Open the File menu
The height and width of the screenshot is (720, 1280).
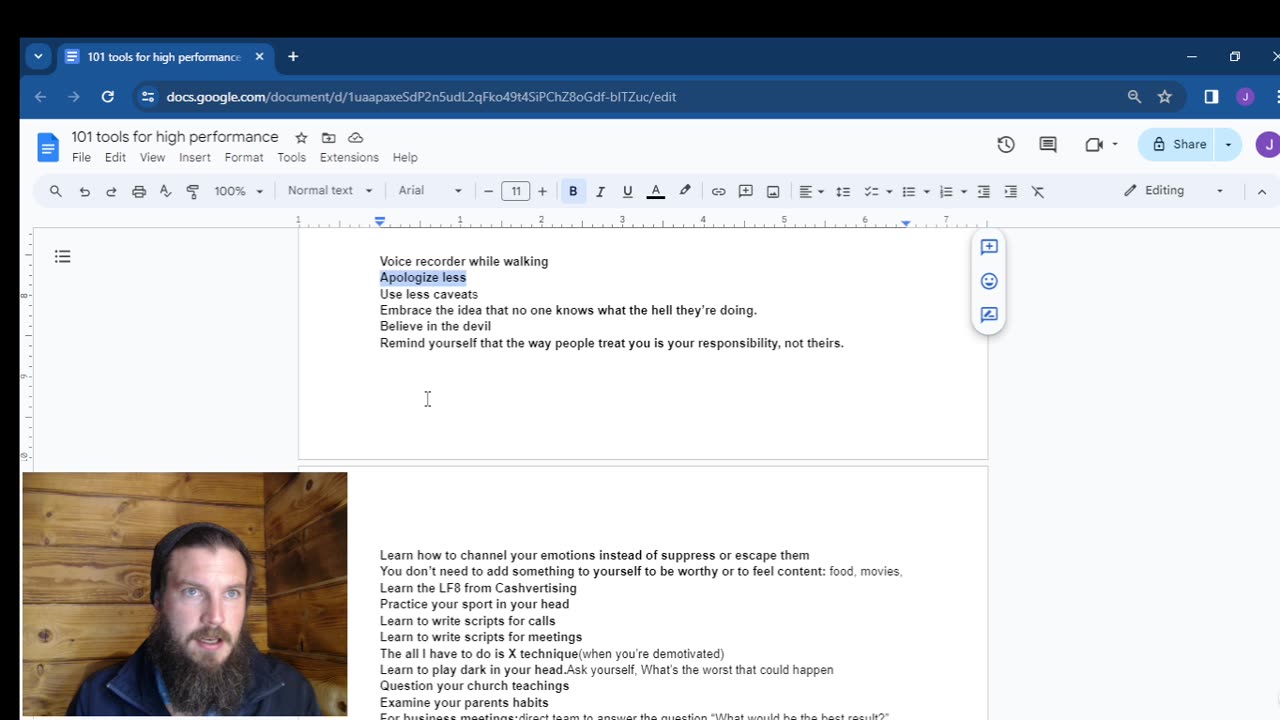point(81,158)
